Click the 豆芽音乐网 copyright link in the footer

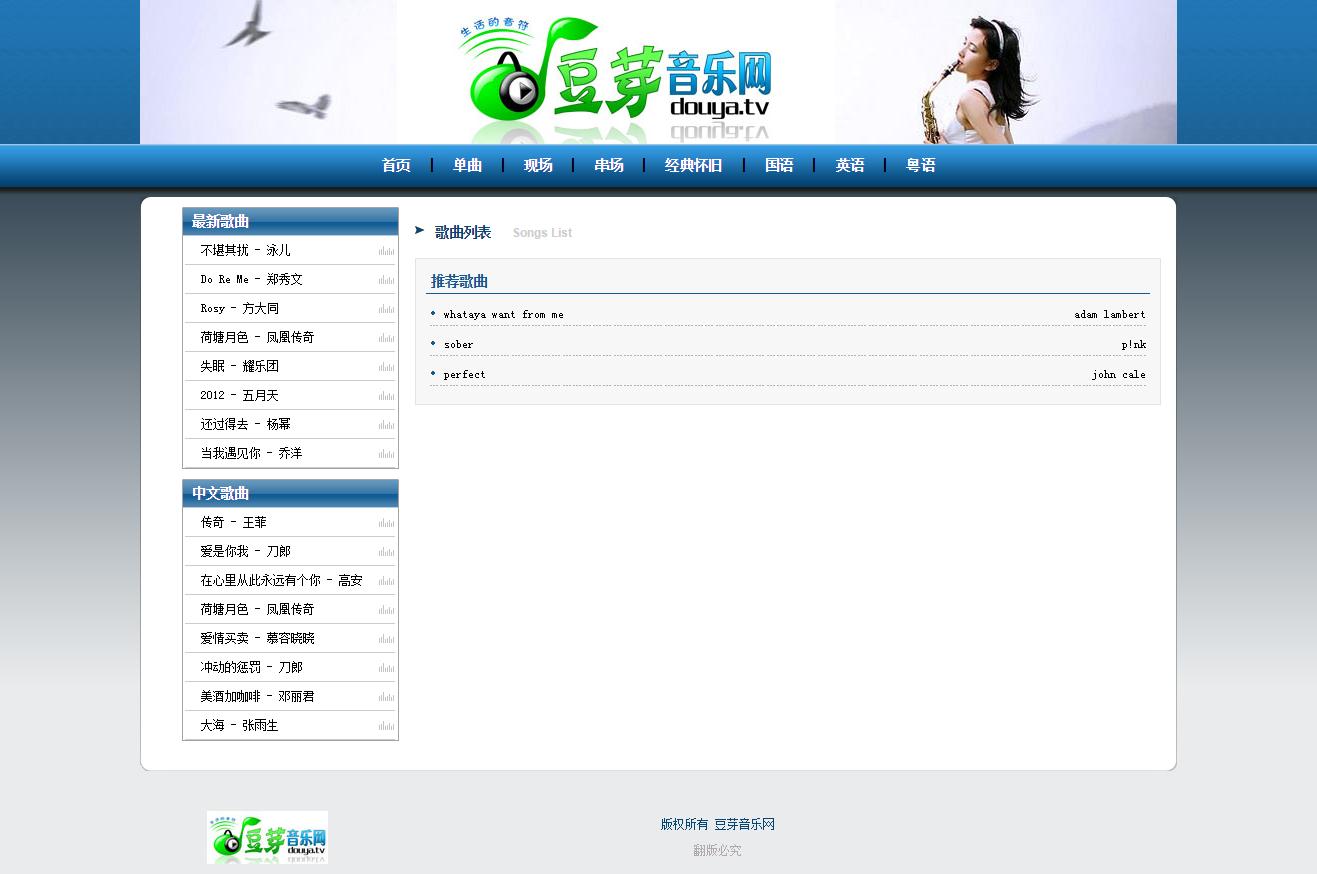pos(744,825)
